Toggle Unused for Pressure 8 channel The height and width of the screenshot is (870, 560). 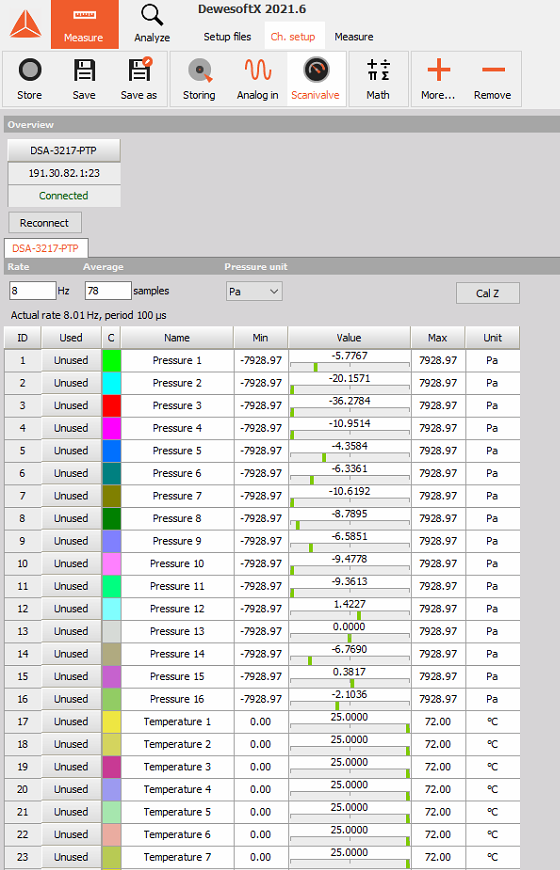point(71,518)
